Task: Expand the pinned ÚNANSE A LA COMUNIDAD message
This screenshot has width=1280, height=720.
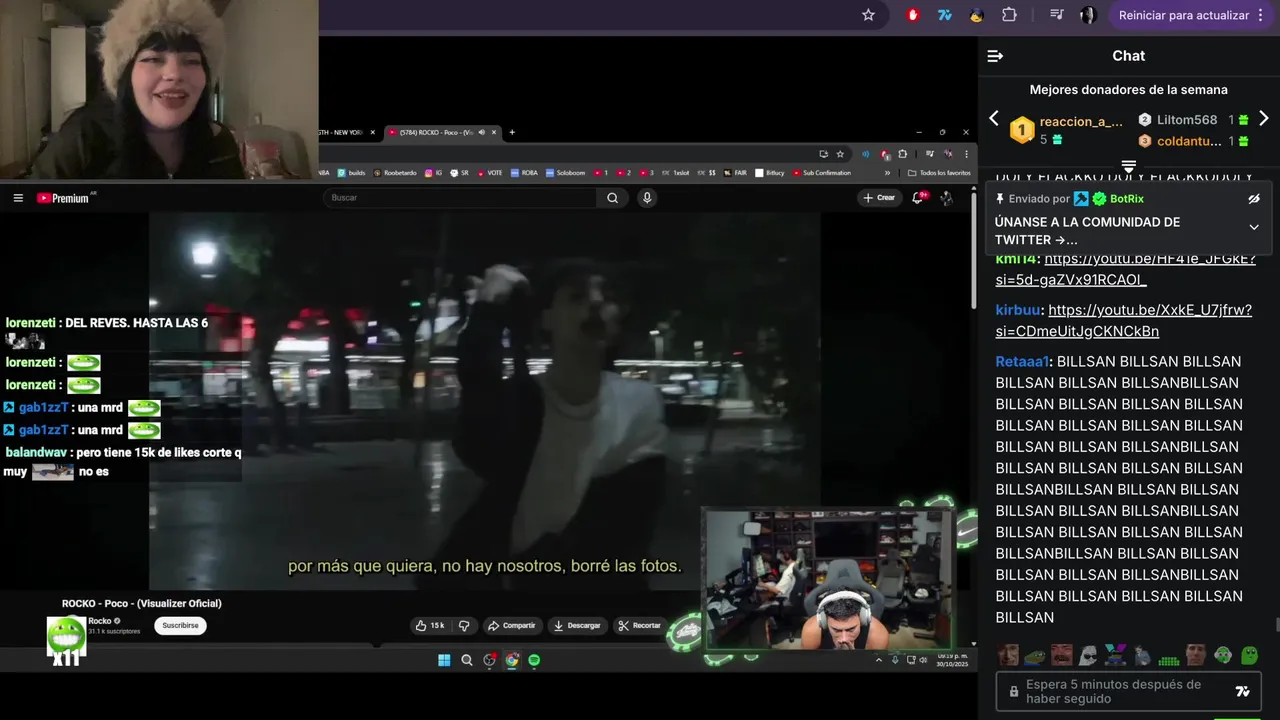Action: [x=1254, y=227]
